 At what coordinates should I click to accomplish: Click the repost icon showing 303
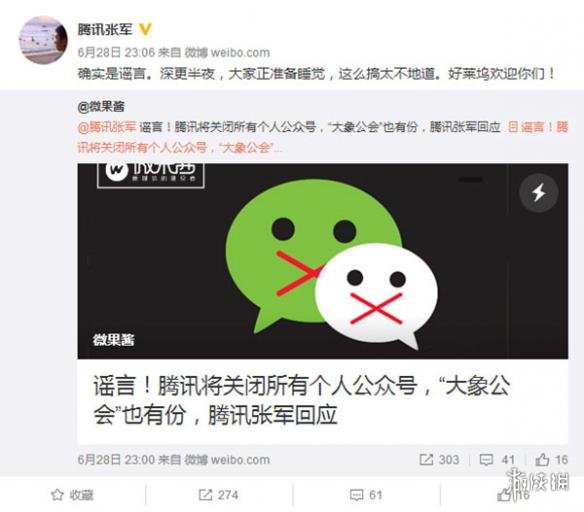pos(439,459)
